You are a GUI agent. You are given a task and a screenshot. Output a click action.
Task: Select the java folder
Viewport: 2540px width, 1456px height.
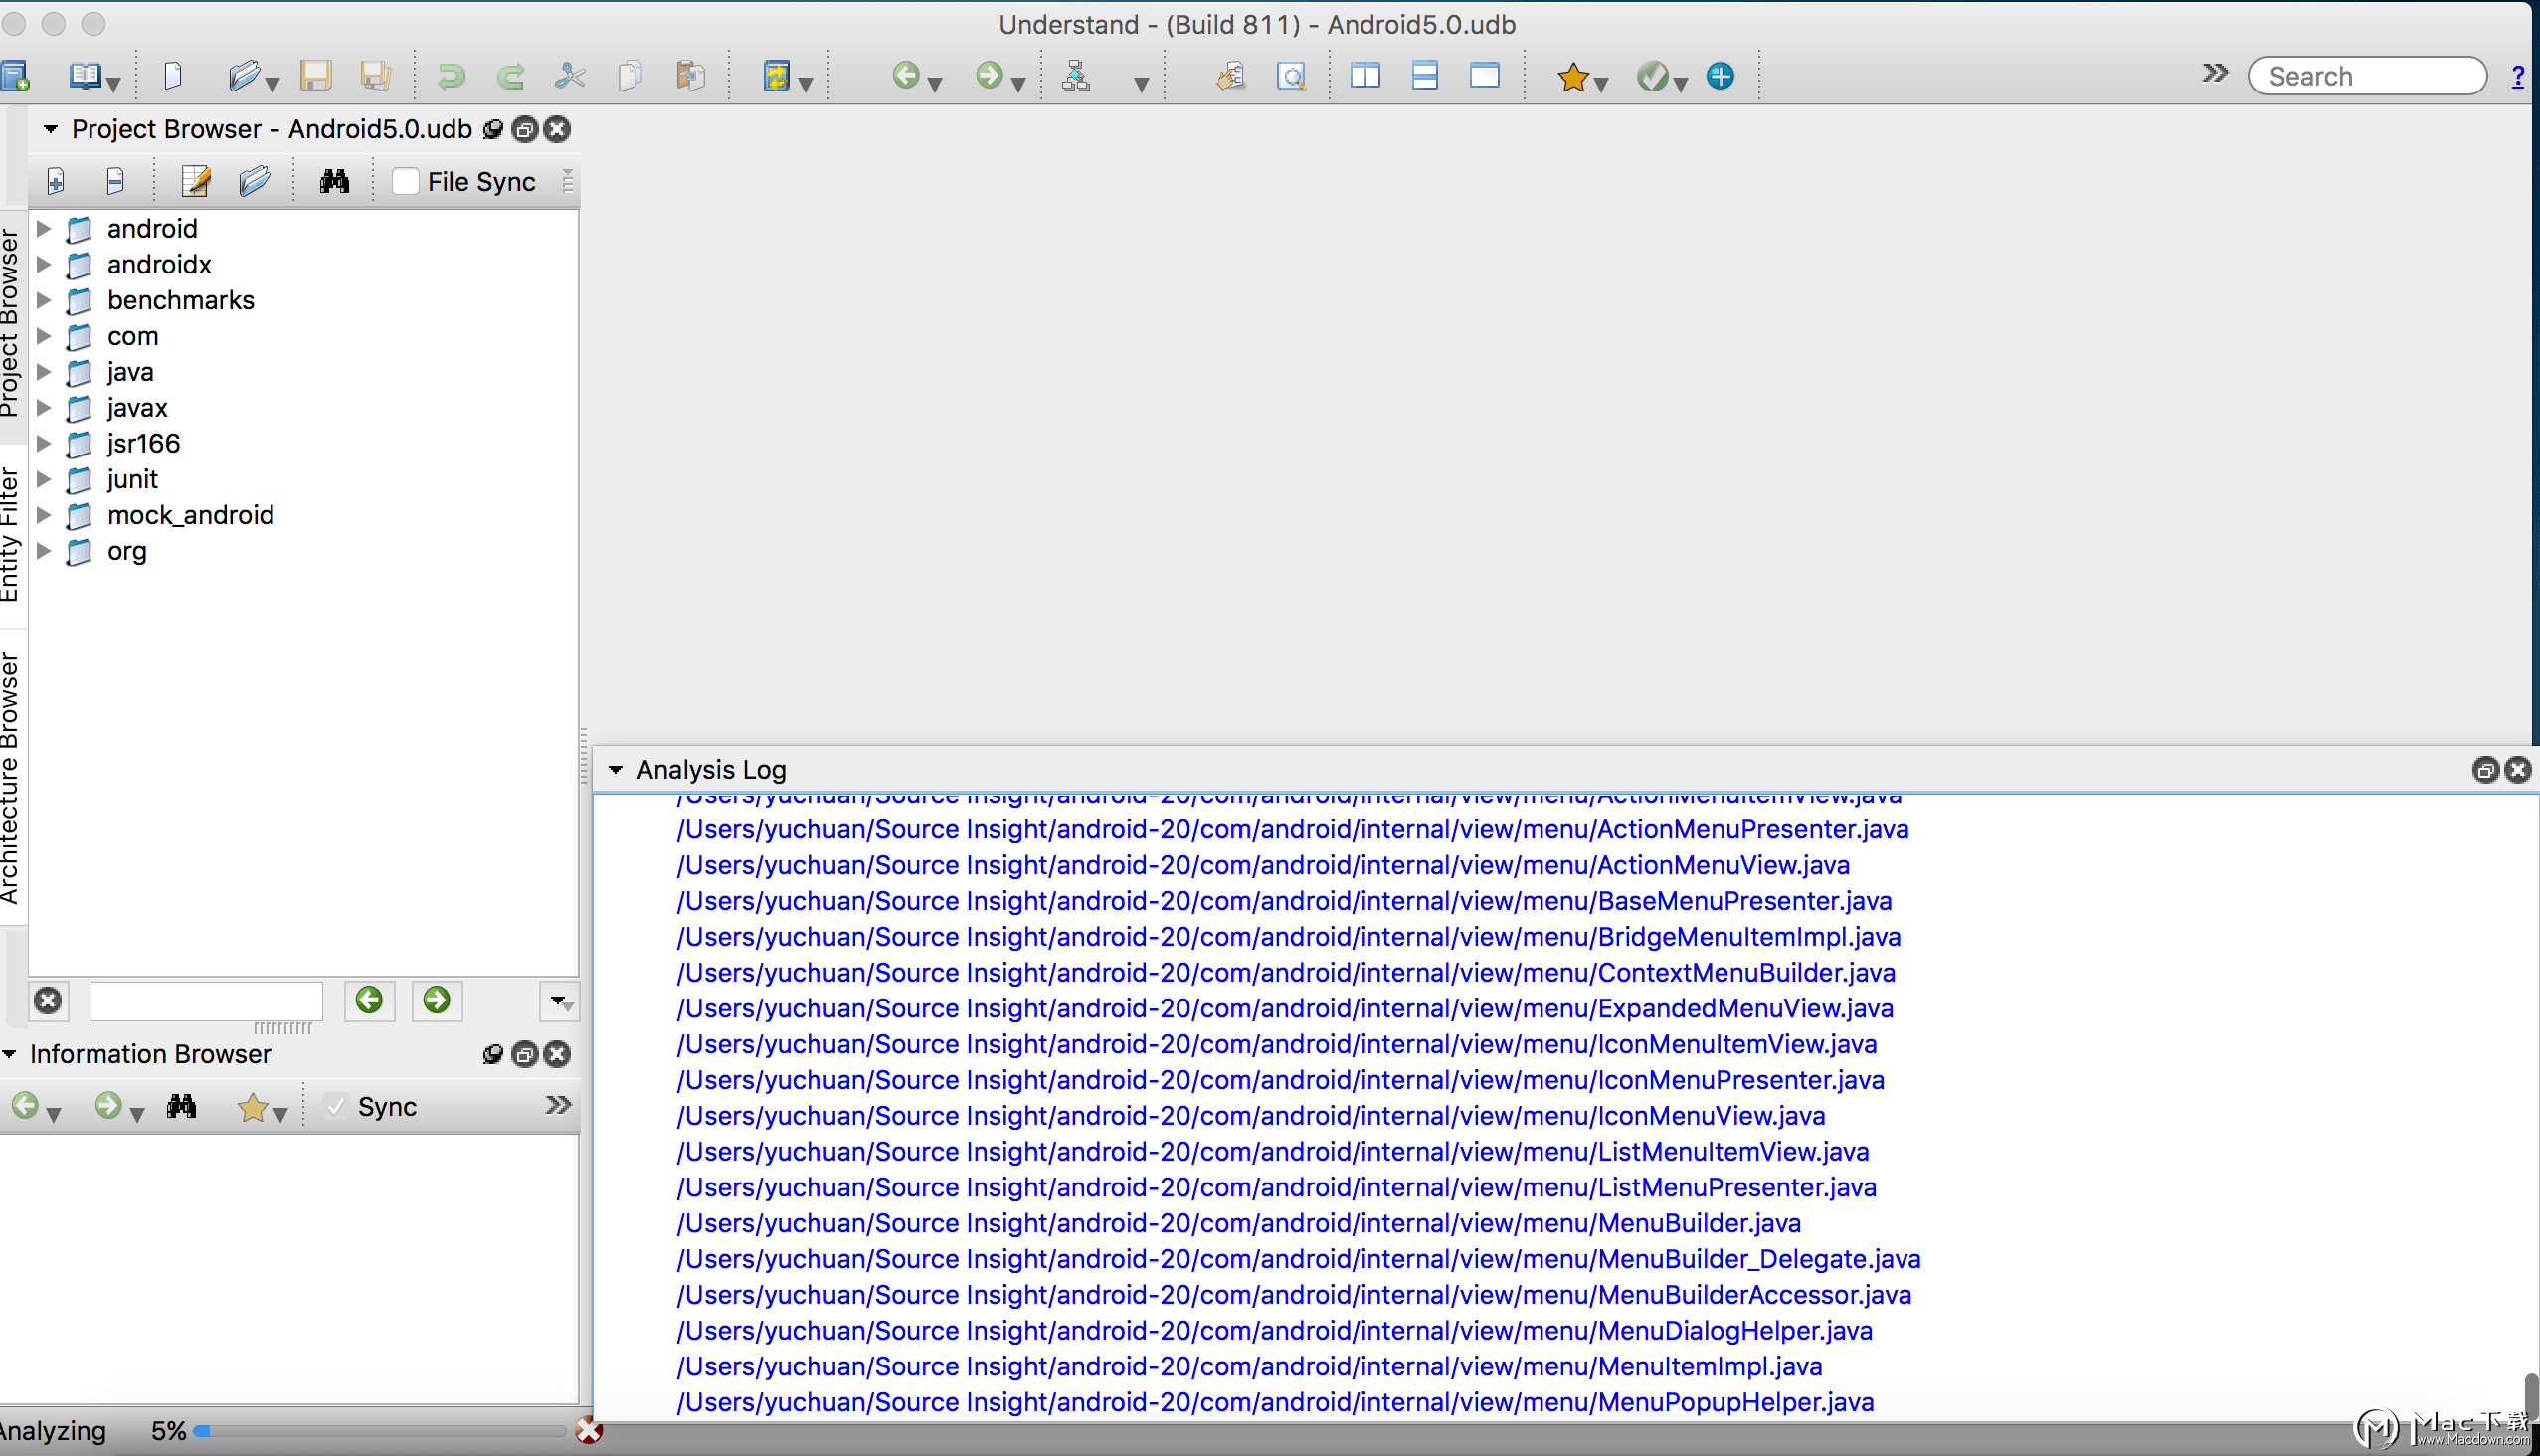pyautogui.click(x=130, y=372)
